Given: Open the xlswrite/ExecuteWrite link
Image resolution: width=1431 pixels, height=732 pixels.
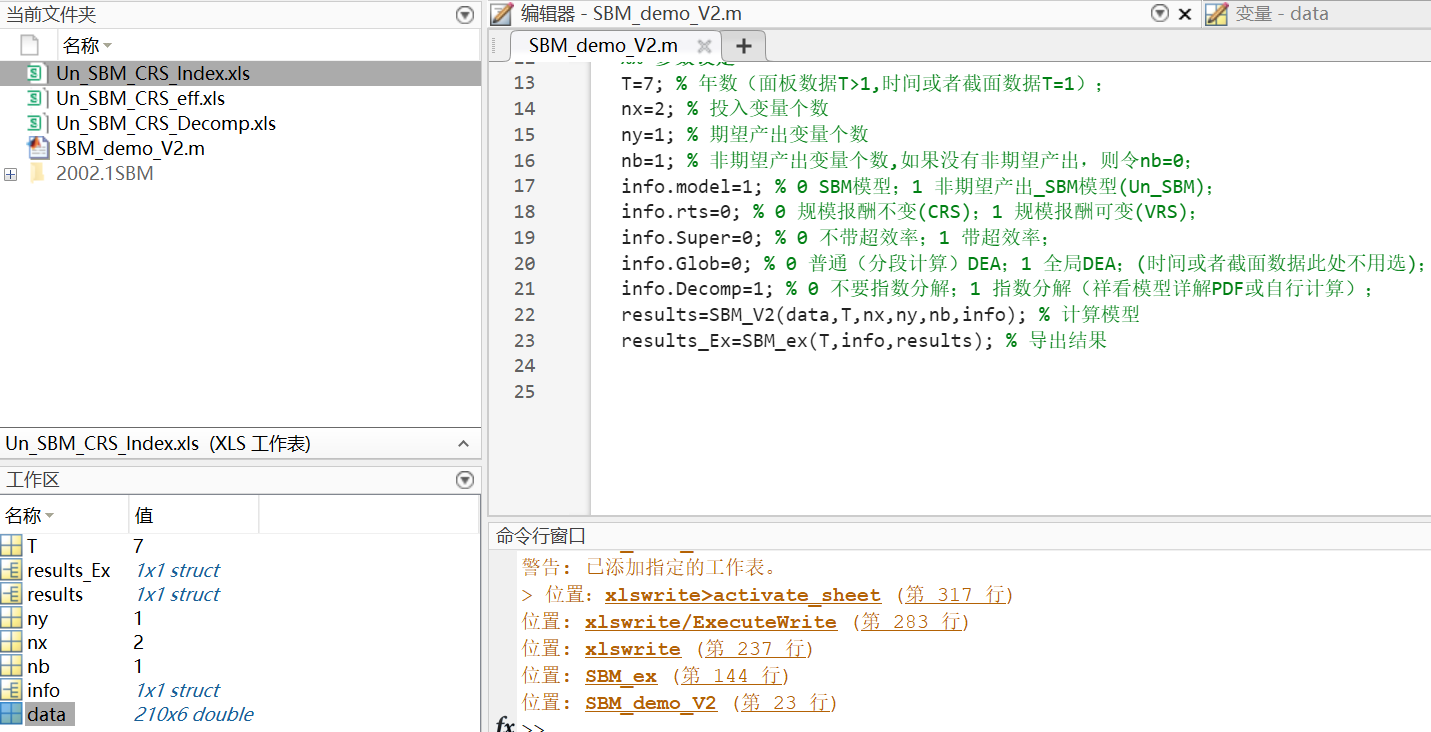Looking at the screenshot, I should pyautogui.click(x=711, y=622).
